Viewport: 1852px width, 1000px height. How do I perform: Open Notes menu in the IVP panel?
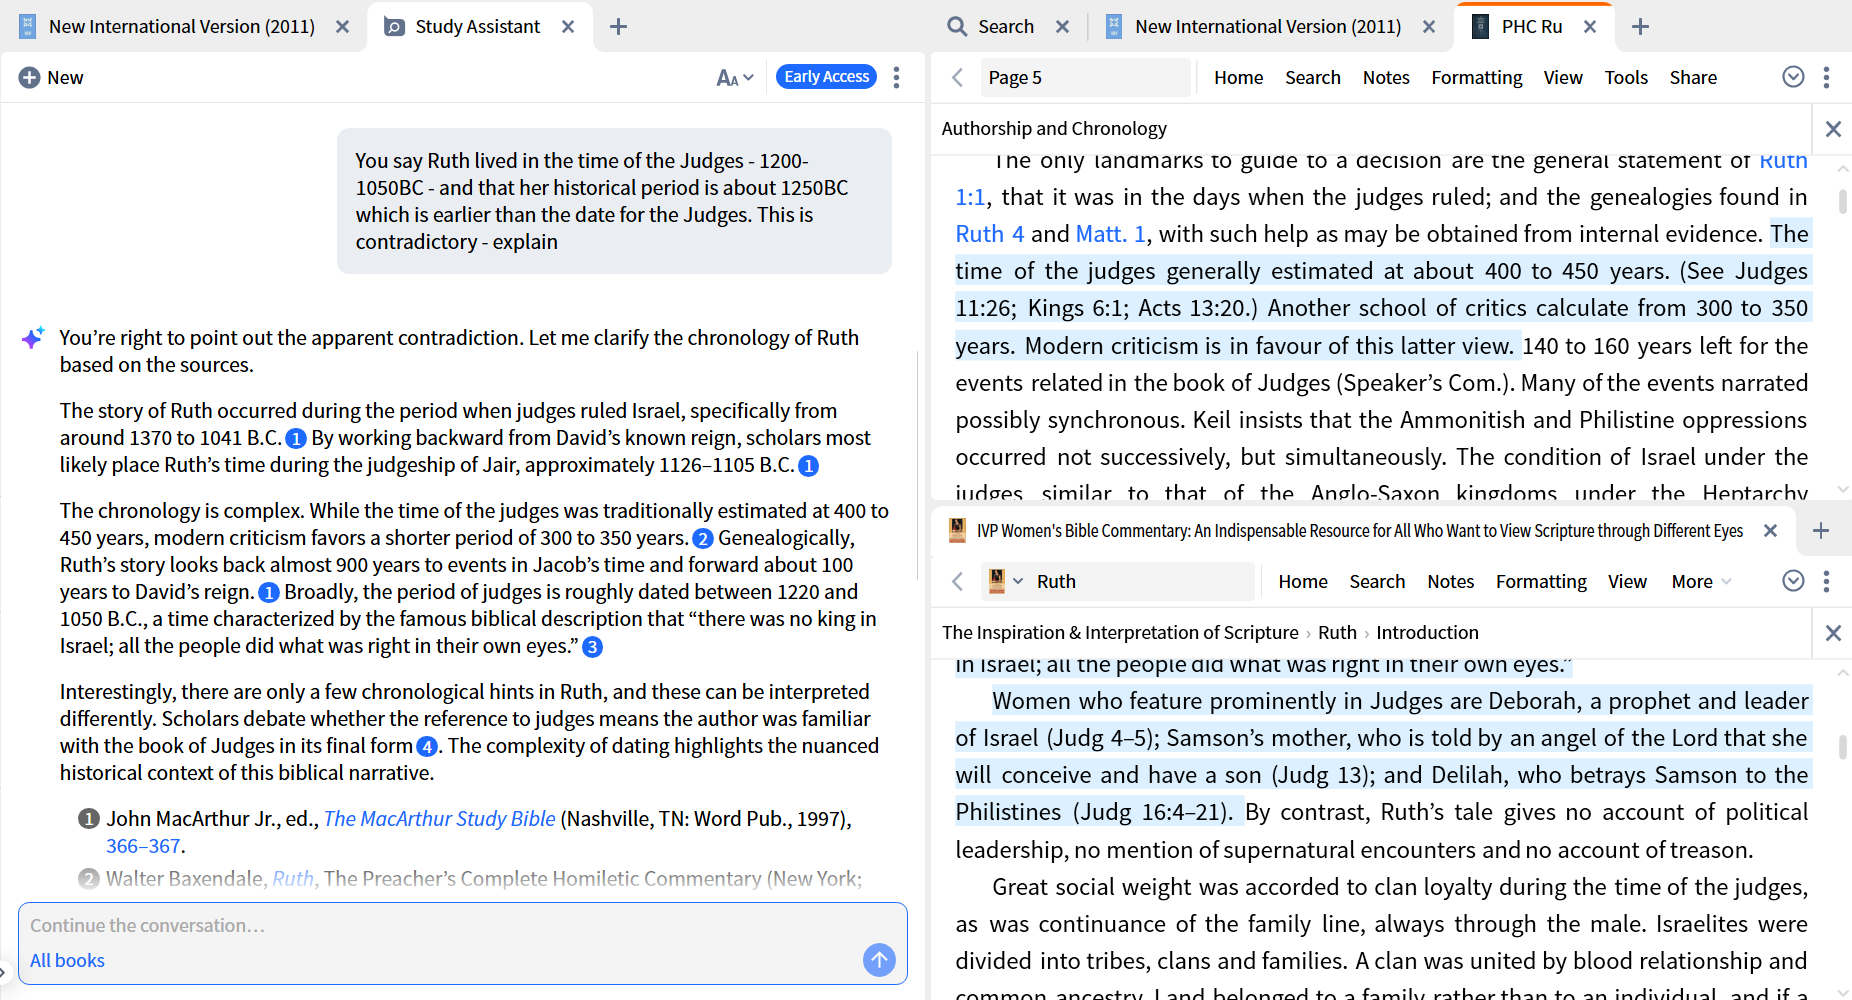1451,581
